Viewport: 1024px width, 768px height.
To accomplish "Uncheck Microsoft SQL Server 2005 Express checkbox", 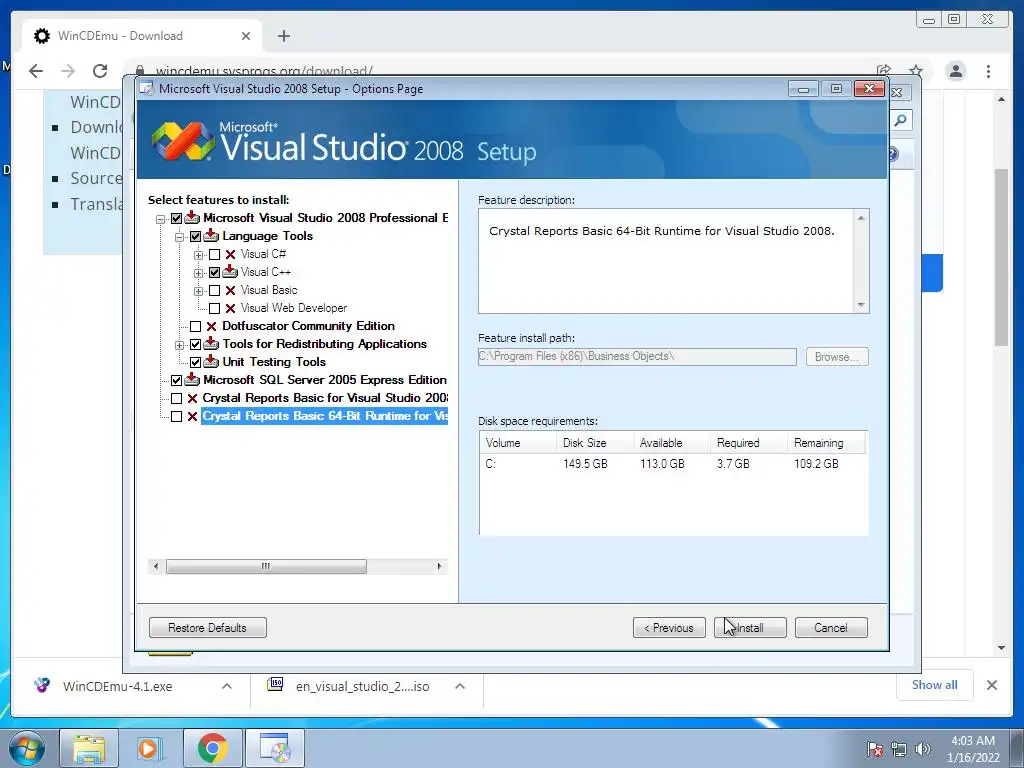I will (x=176, y=380).
